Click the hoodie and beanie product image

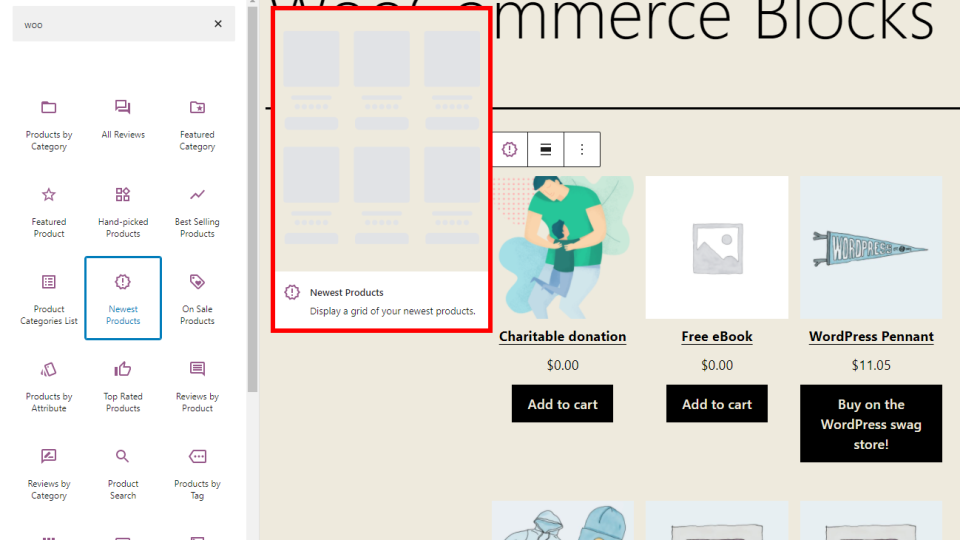click(x=562, y=521)
